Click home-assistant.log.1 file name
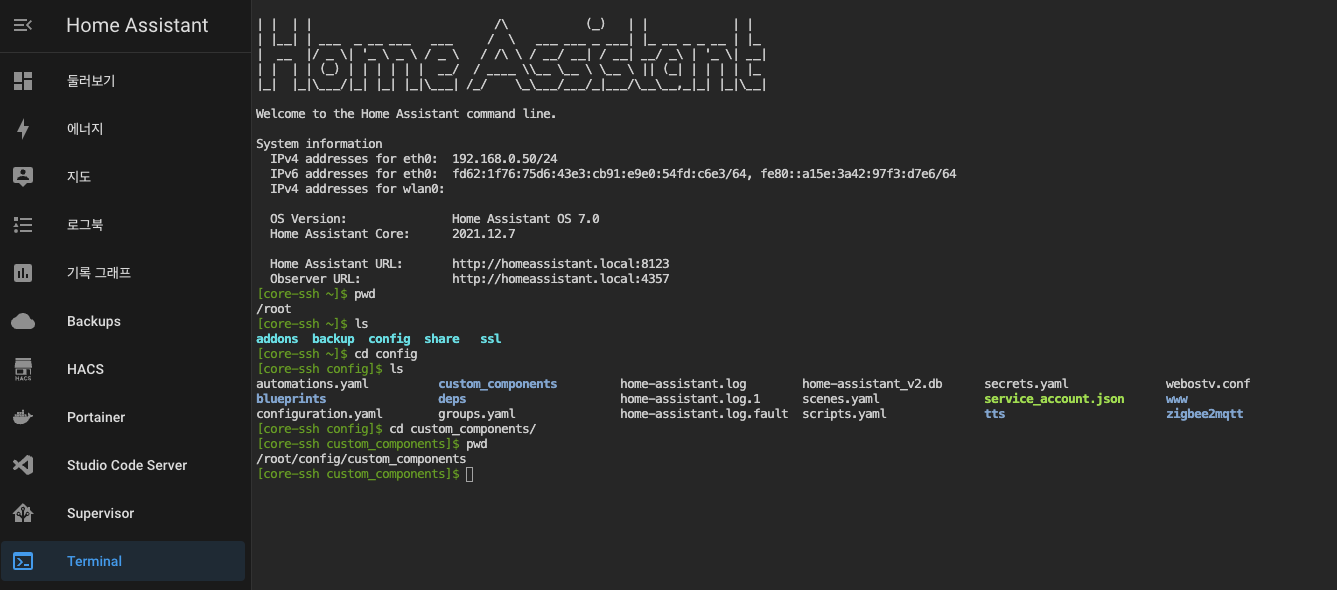 click(690, 399)
